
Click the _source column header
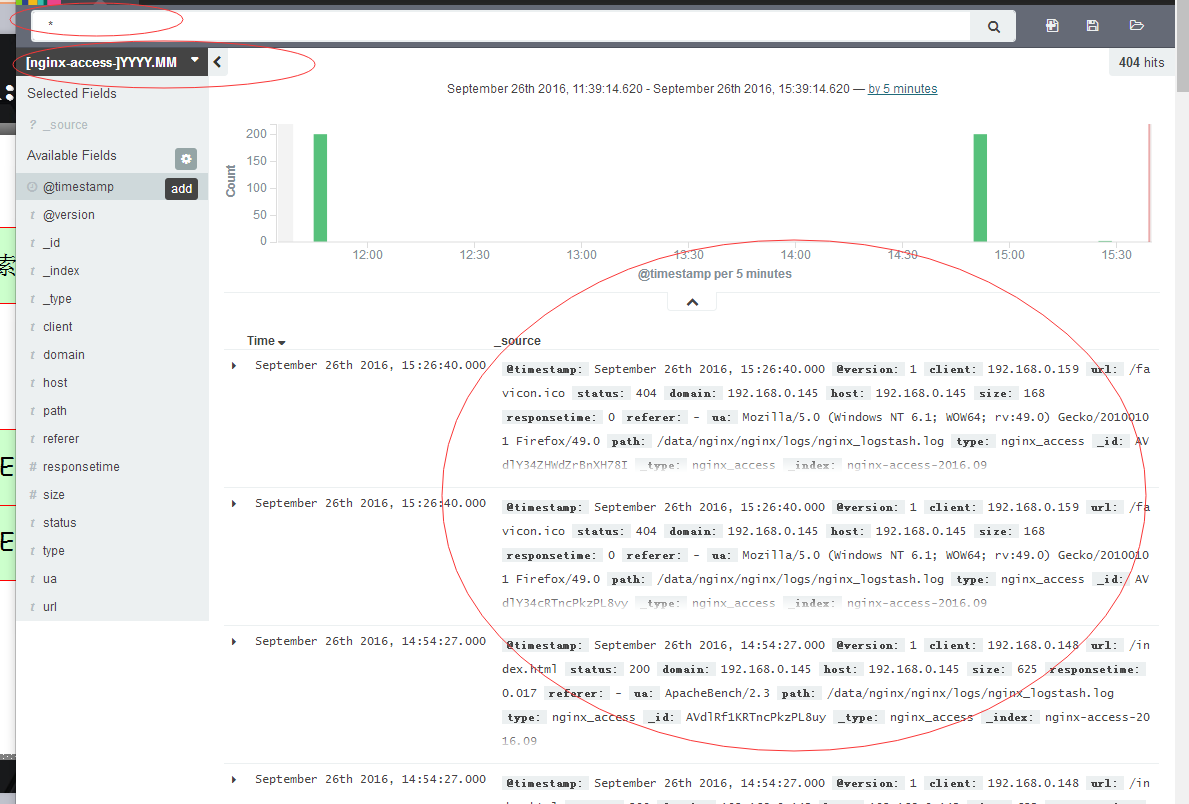(x=520, y=341)
